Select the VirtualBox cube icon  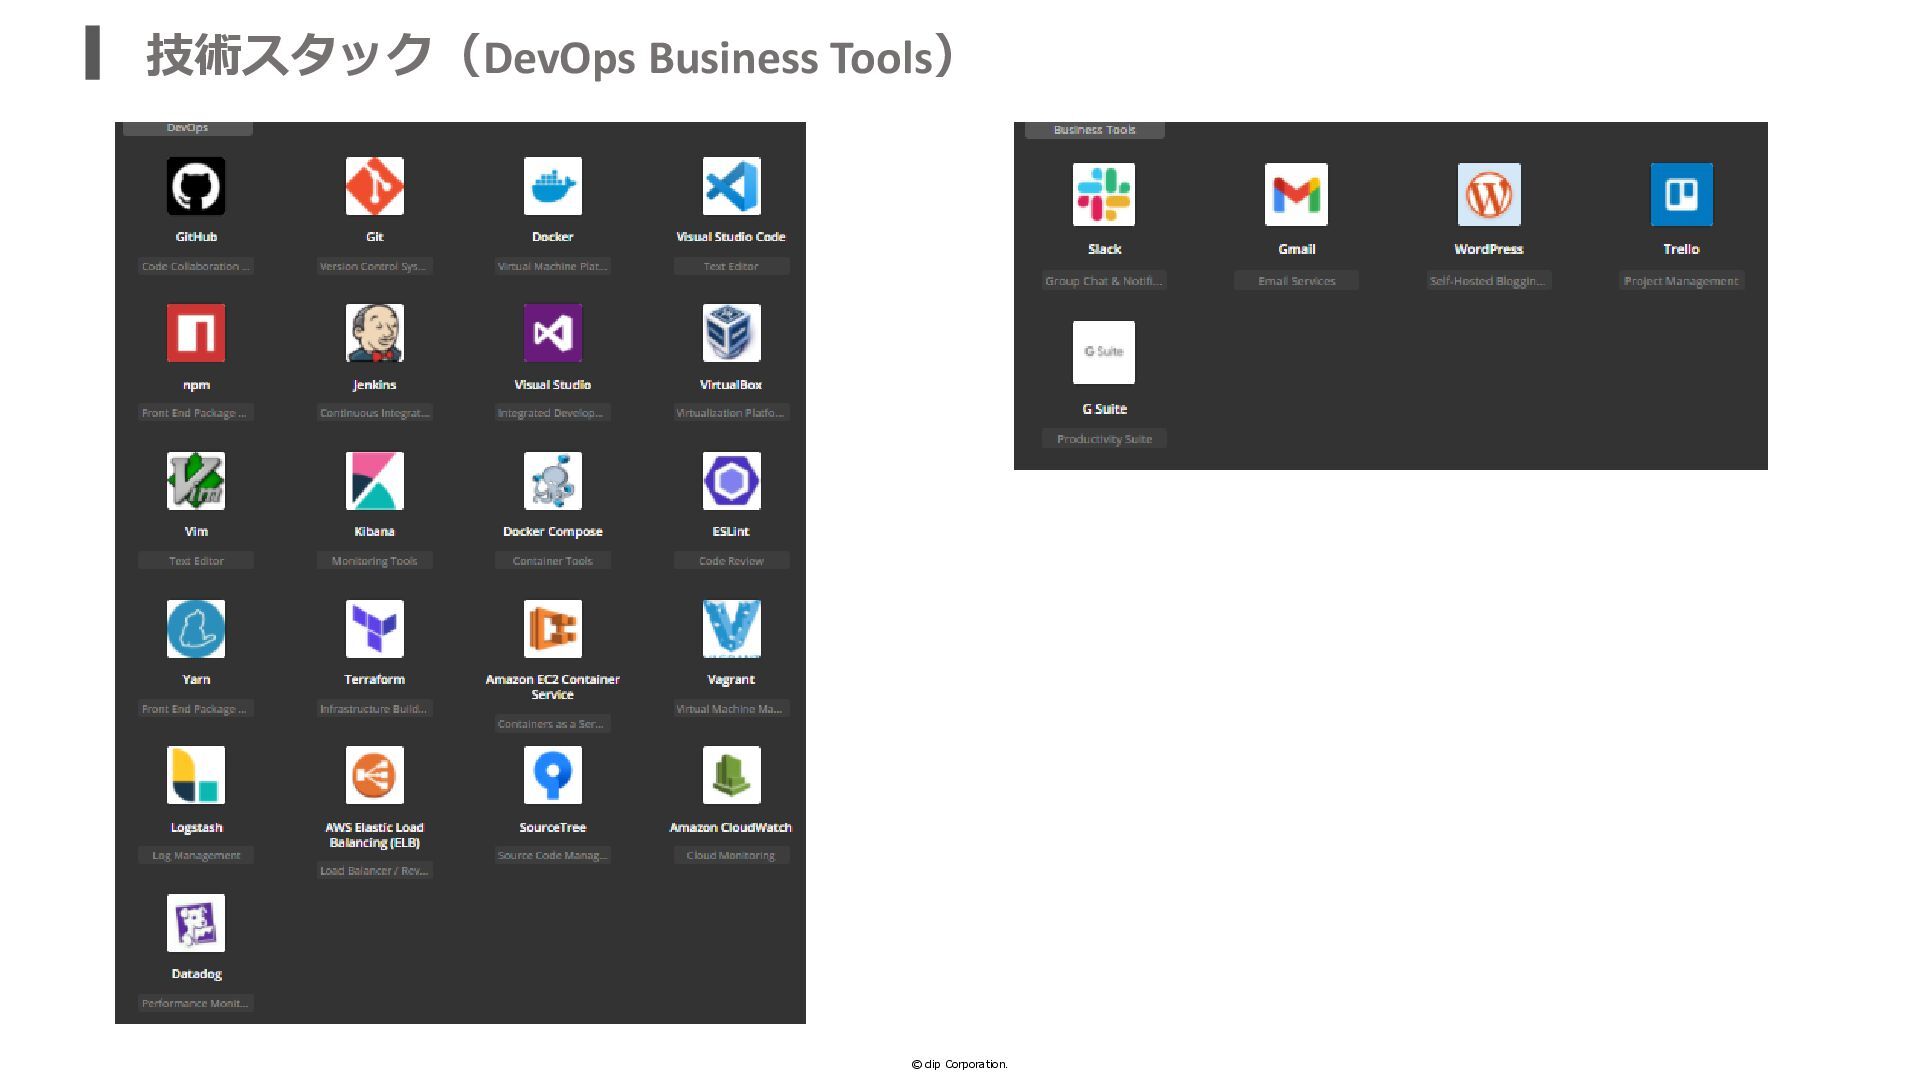(731, 333)
